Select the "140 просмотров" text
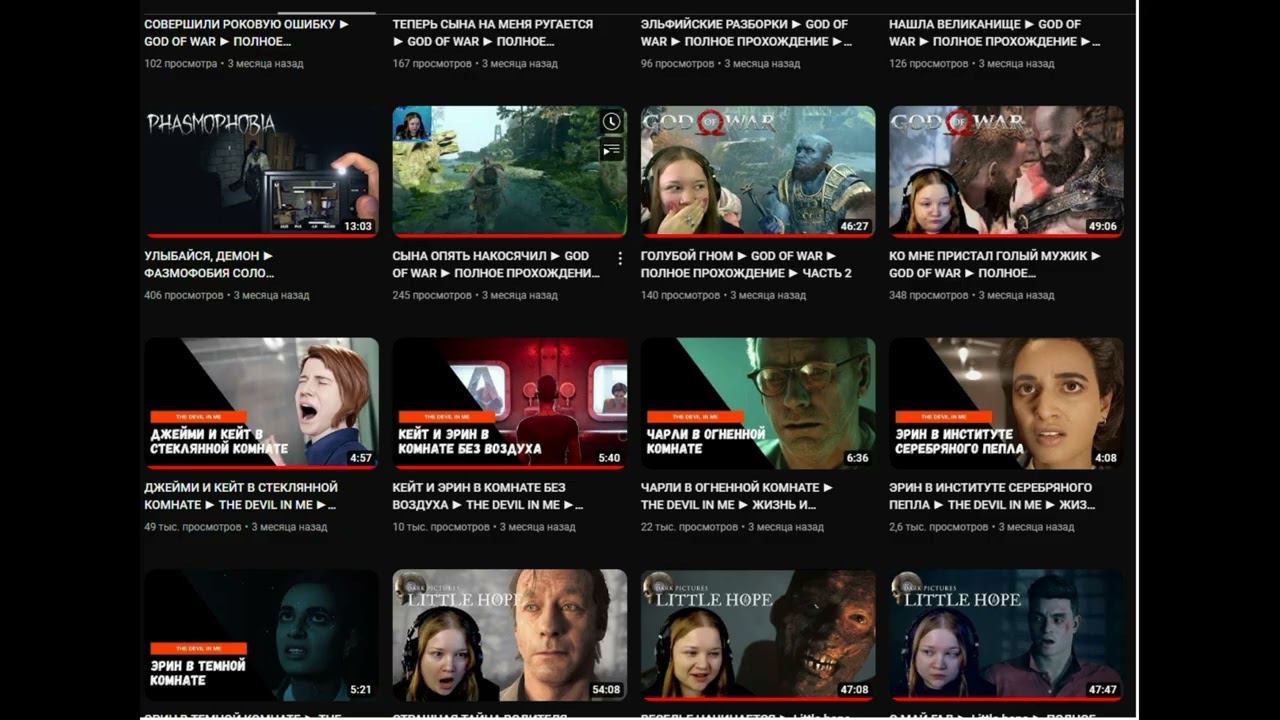Image resolution: width=1280 pixels, height=720 pixels. coord(681,295)
